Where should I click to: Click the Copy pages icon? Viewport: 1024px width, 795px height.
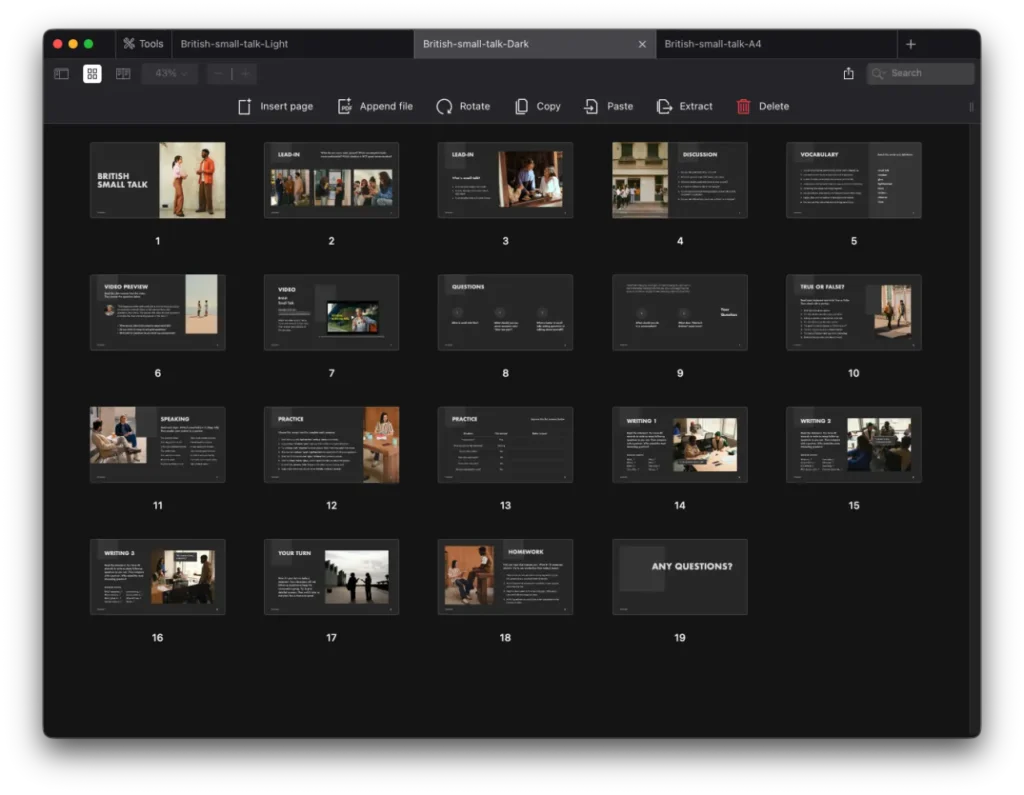tap(521, 106)
